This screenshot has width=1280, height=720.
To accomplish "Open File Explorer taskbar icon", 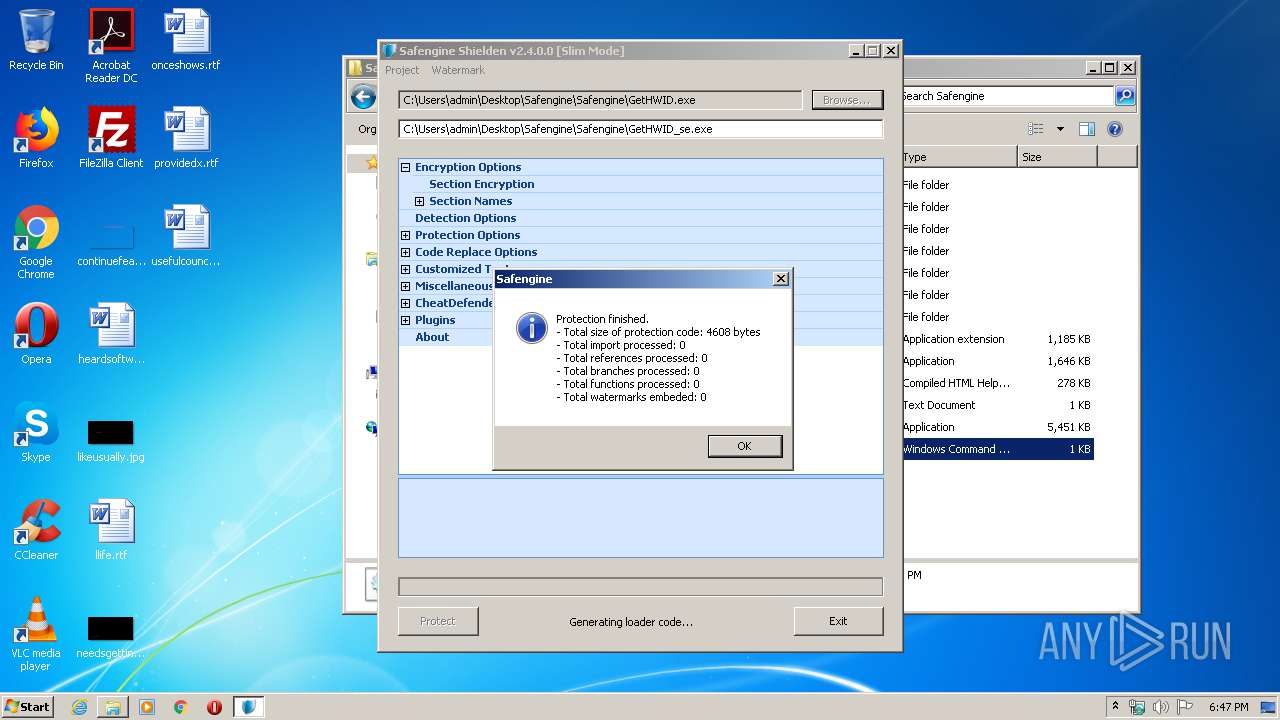I will (113, 706).
